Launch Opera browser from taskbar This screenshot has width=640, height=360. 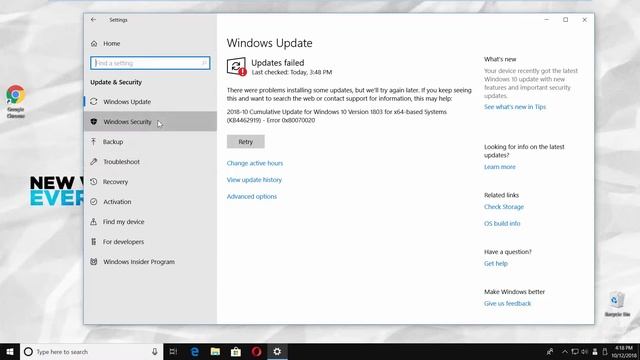[256, 351]
